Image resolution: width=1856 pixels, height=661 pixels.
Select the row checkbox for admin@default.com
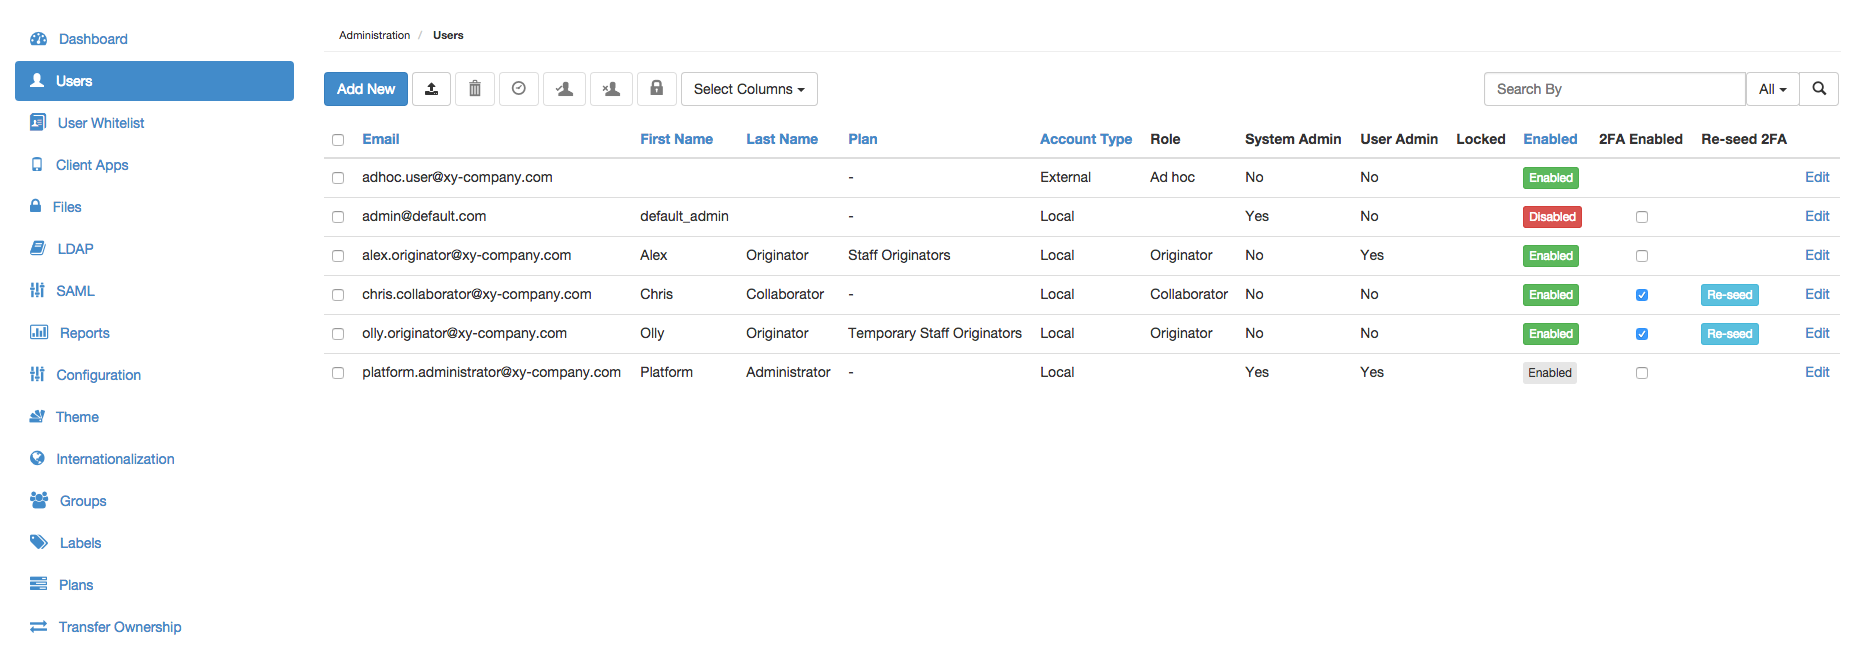(338, 217)
